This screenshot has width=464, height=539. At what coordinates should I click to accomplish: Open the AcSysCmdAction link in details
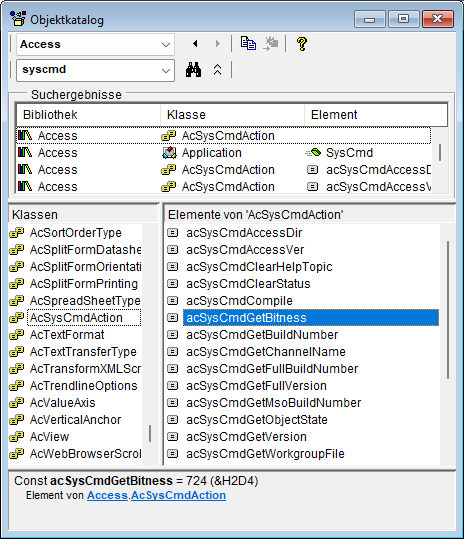click(x=178, y=495)
